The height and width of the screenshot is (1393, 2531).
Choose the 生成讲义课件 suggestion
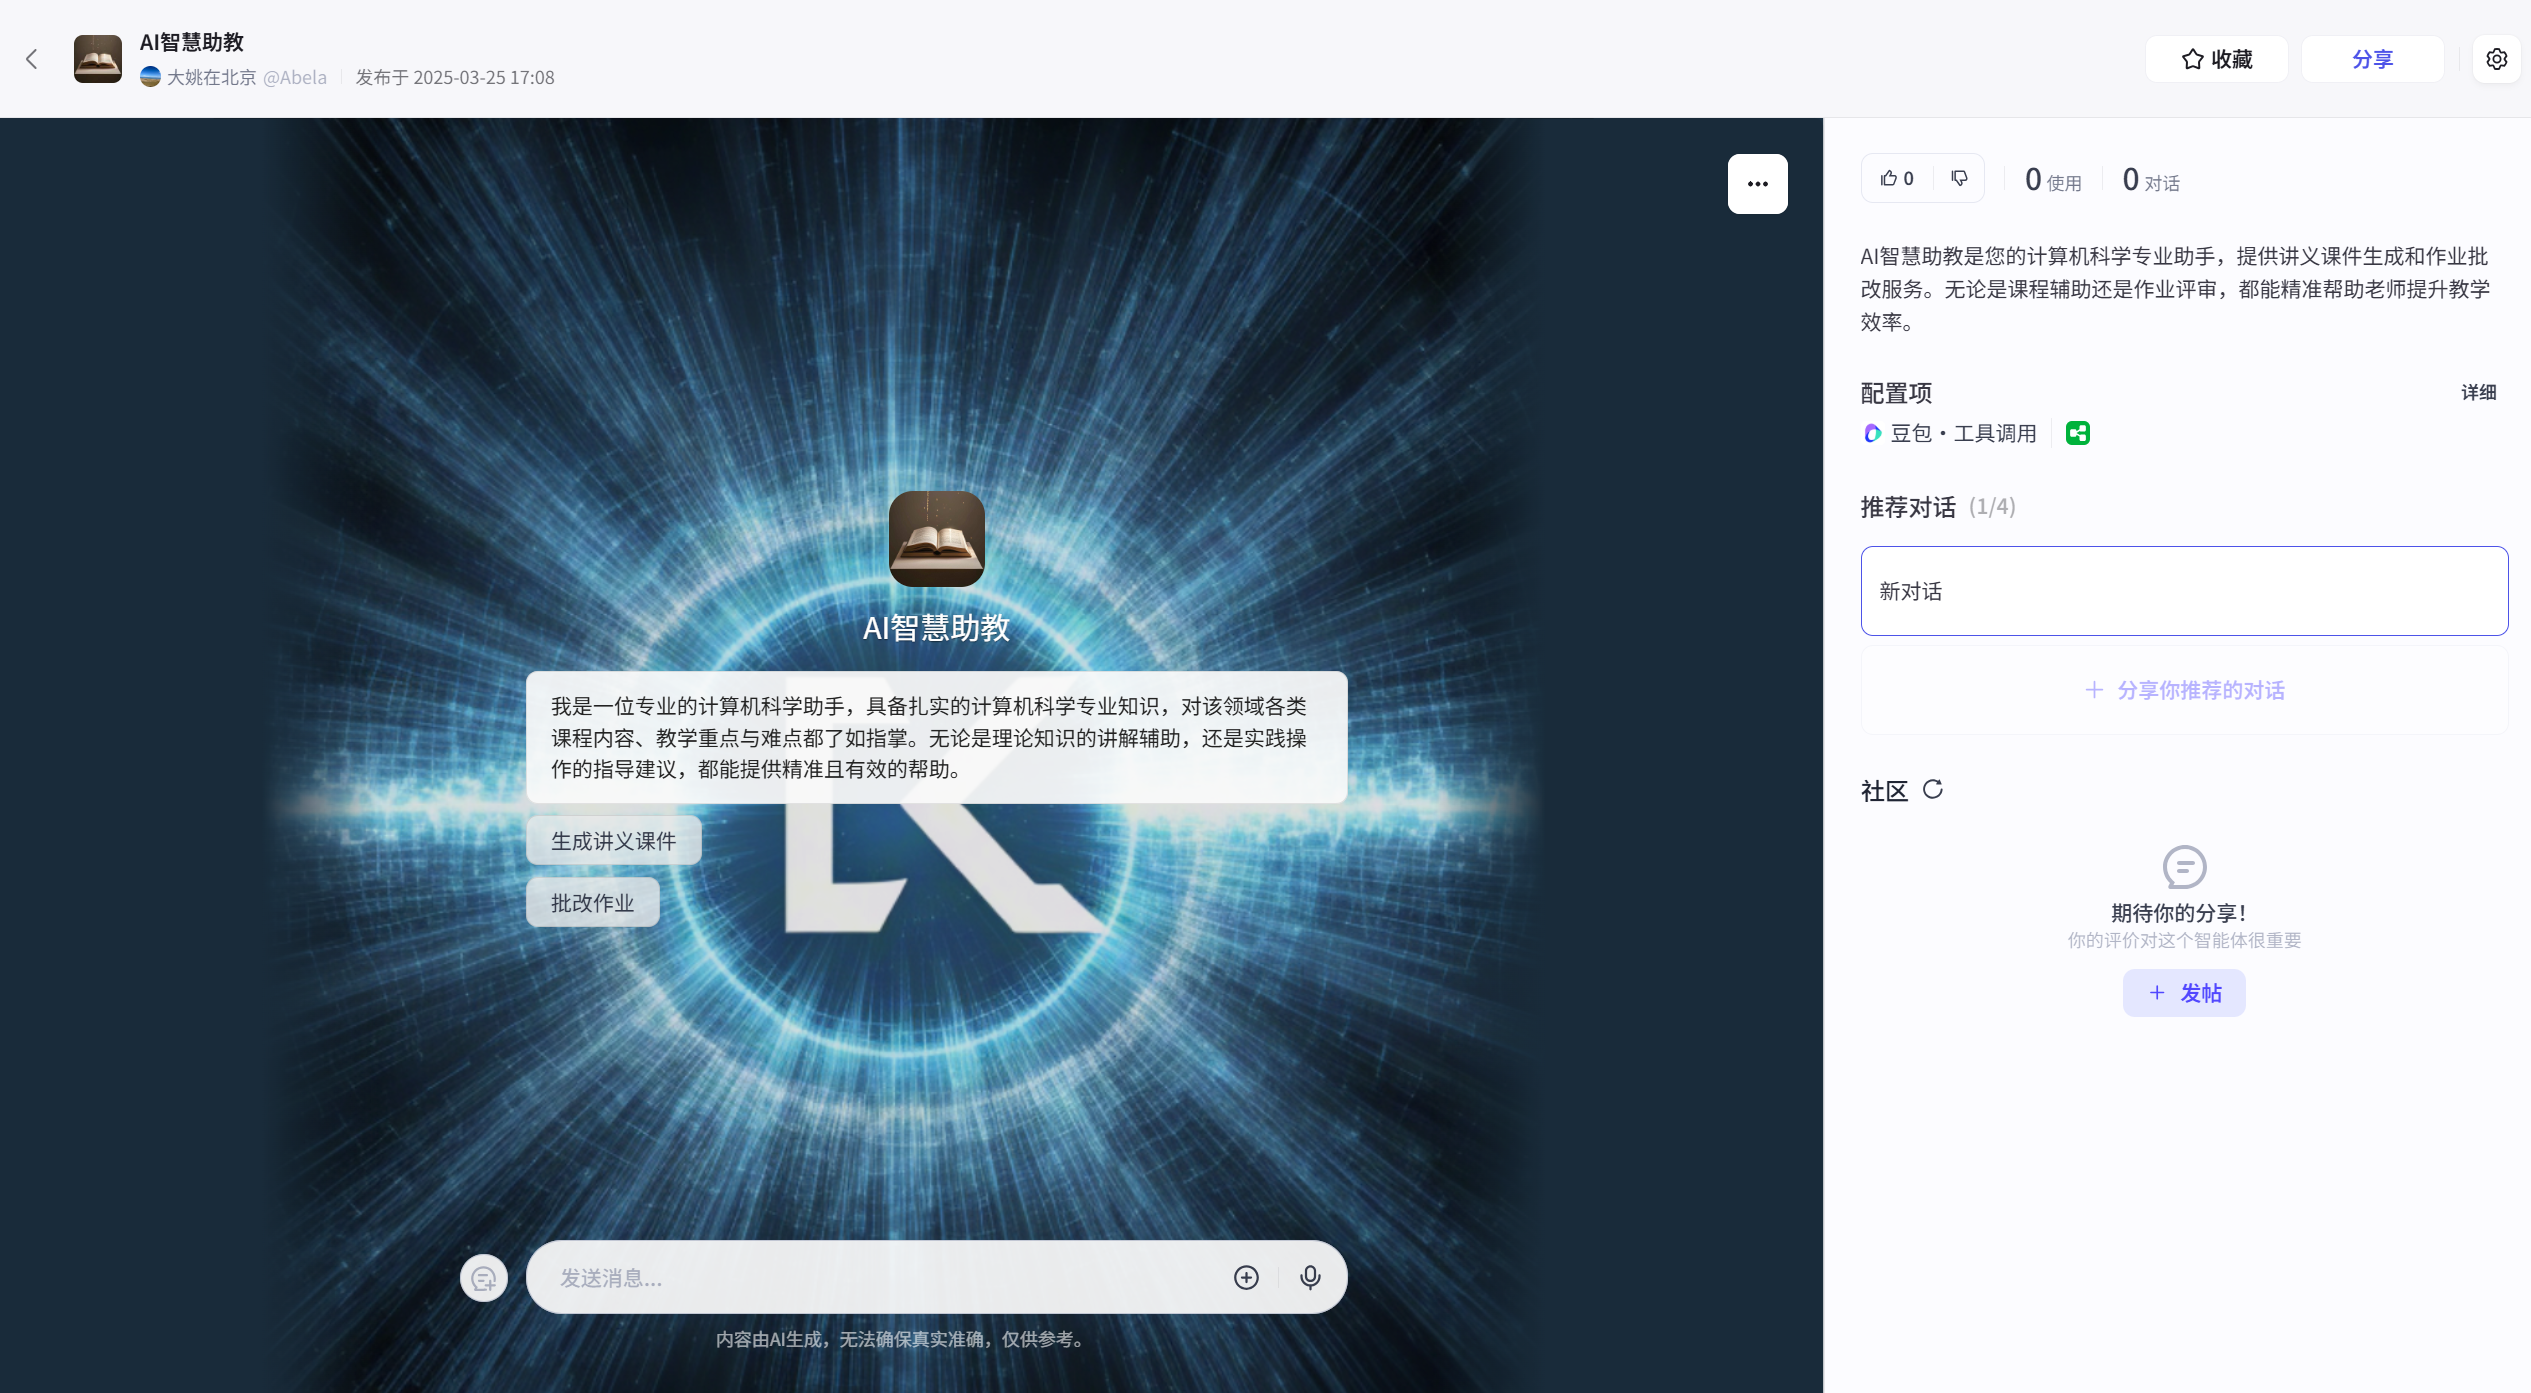click(613, 841)
